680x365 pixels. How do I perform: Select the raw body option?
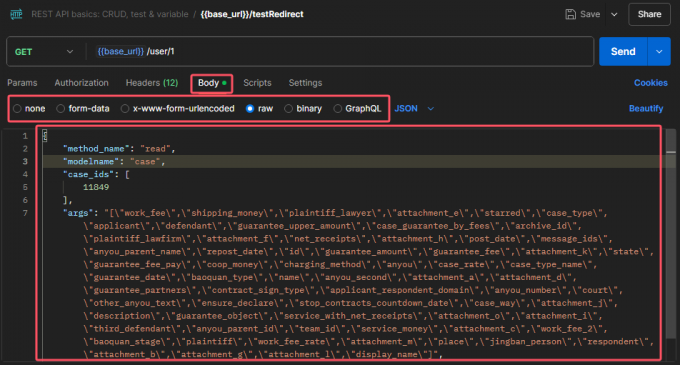(259, 109)
